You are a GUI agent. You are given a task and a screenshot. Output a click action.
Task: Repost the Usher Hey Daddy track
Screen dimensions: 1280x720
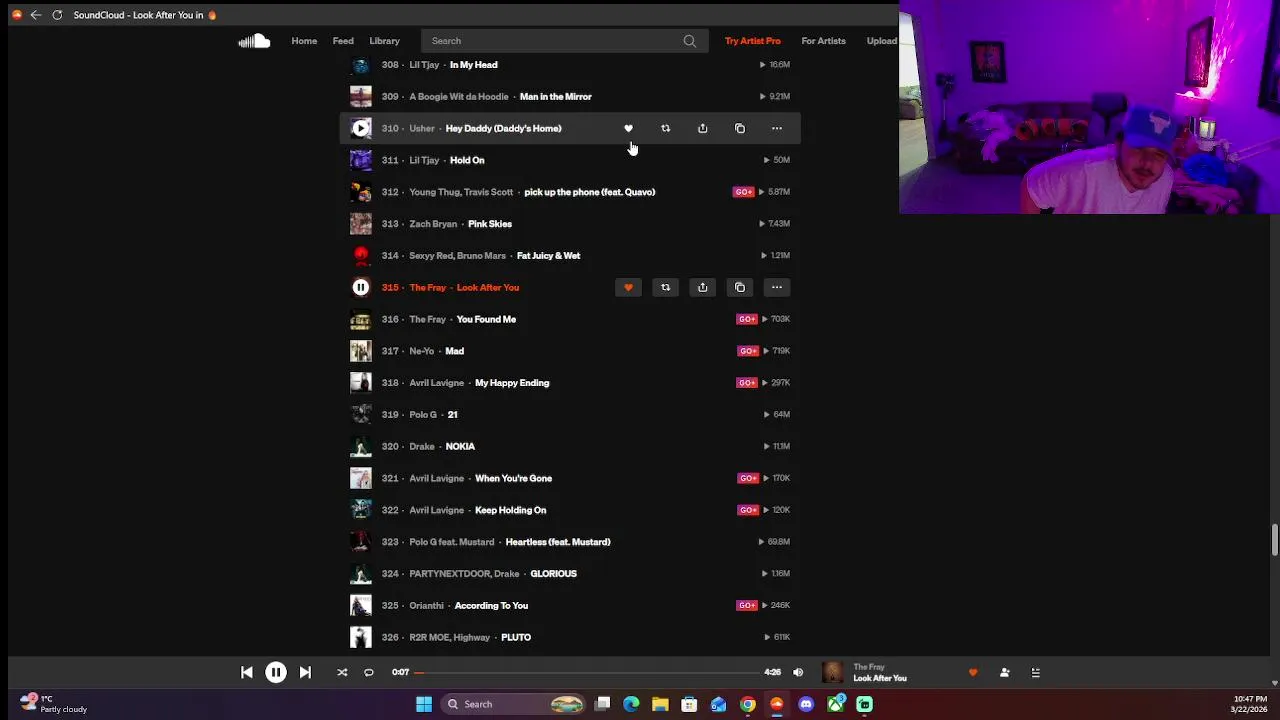click(x=665, y=128)
